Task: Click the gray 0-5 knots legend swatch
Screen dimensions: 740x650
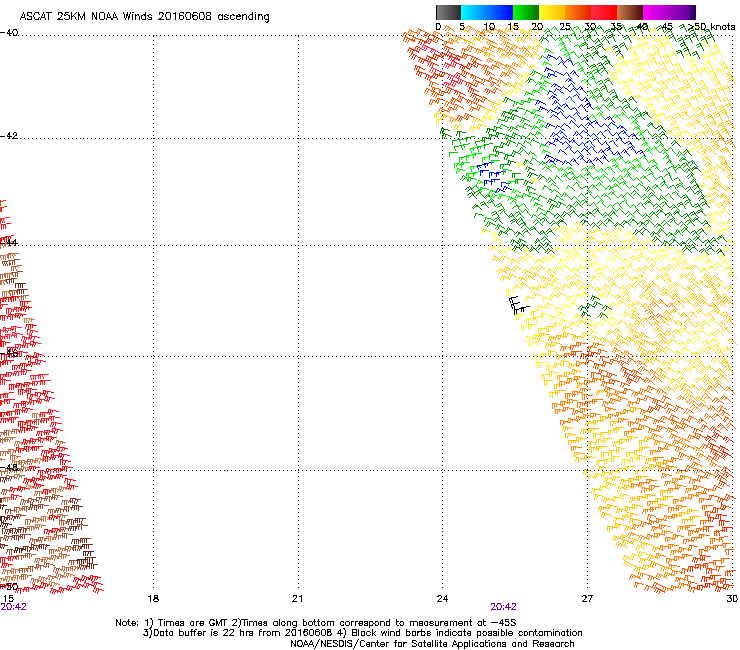Action: coord(448,12)
